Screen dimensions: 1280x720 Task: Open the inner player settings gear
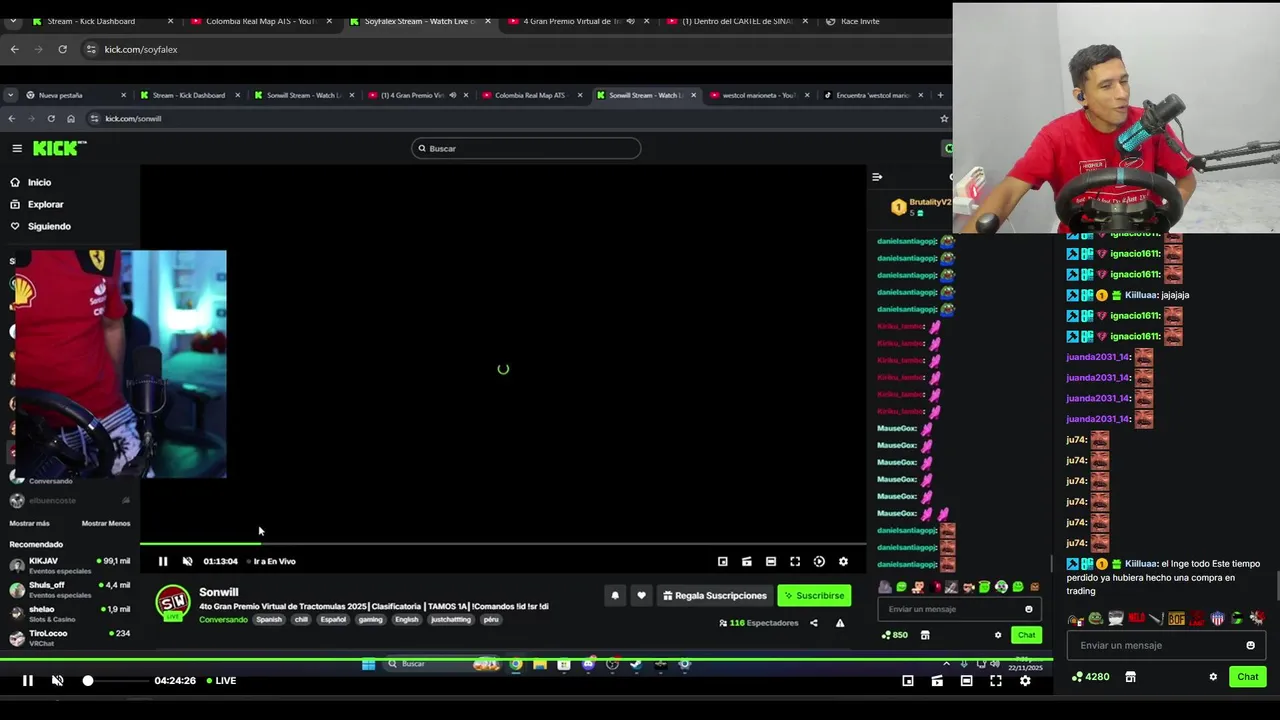coord(843,561)
